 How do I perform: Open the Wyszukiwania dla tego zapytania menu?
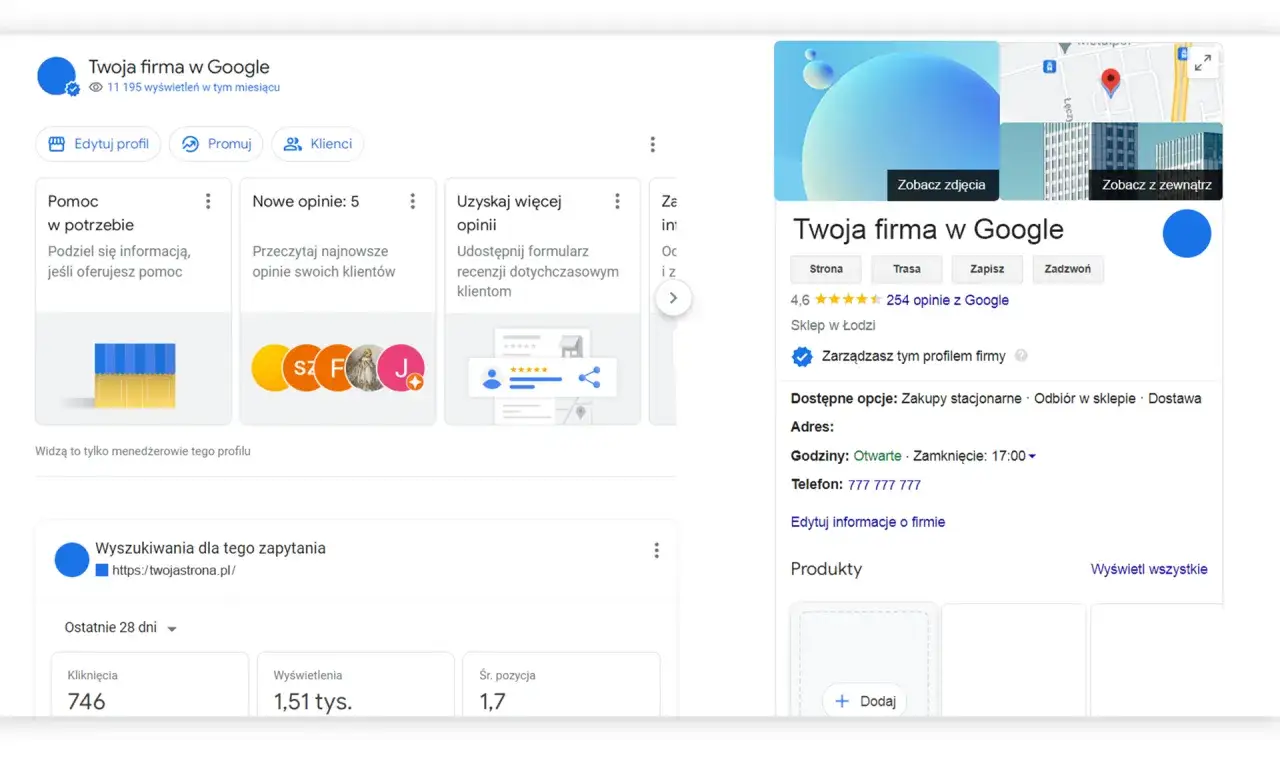pos(657,550)
